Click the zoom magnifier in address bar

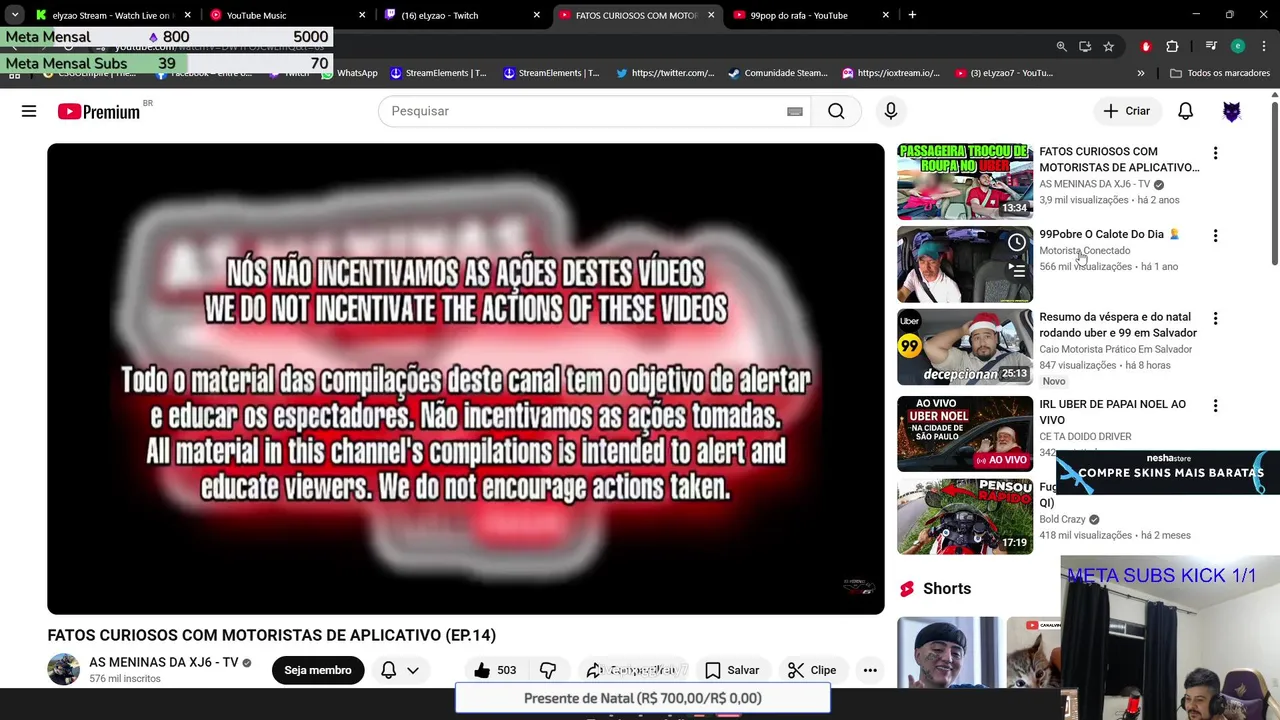pyautogui.click(x=1061, y=46)
